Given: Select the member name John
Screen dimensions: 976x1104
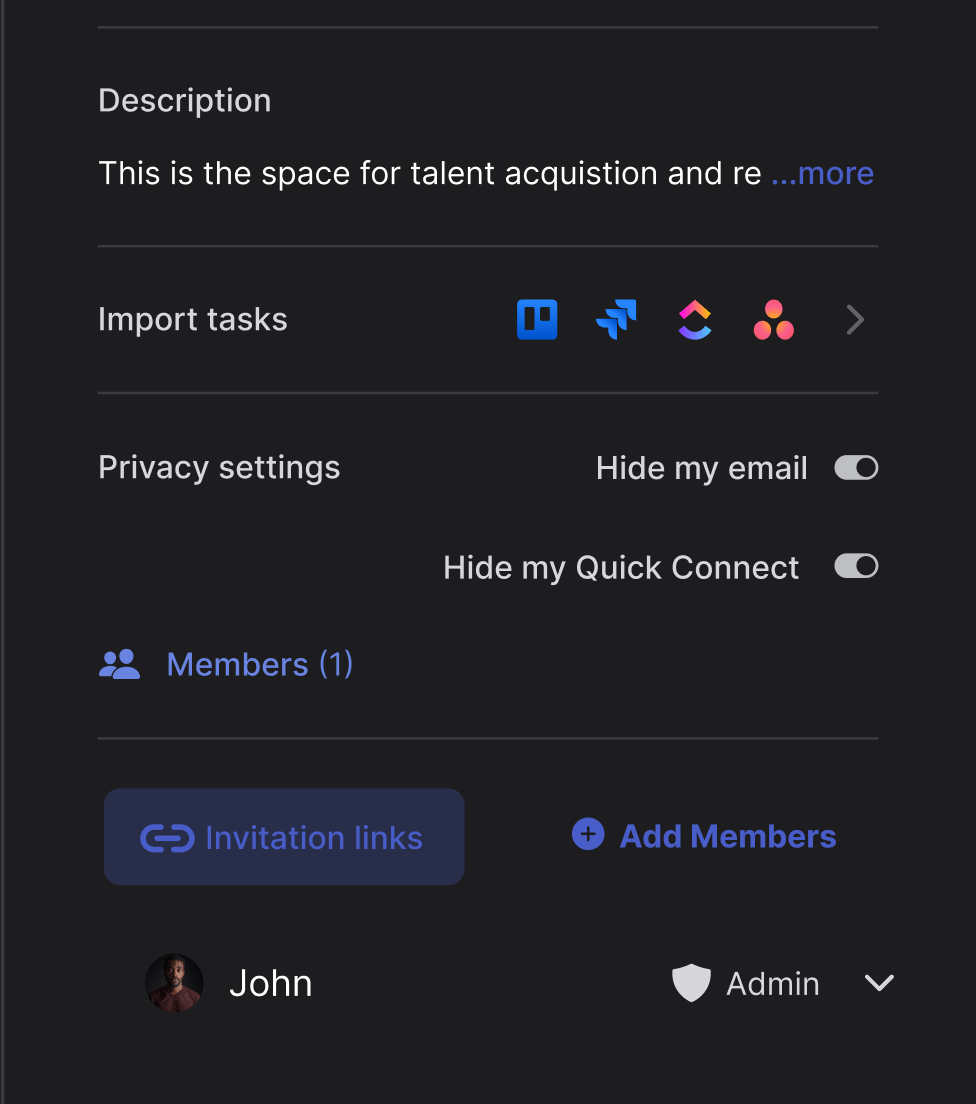Looking at the screenshot, I should coord(271,984).
